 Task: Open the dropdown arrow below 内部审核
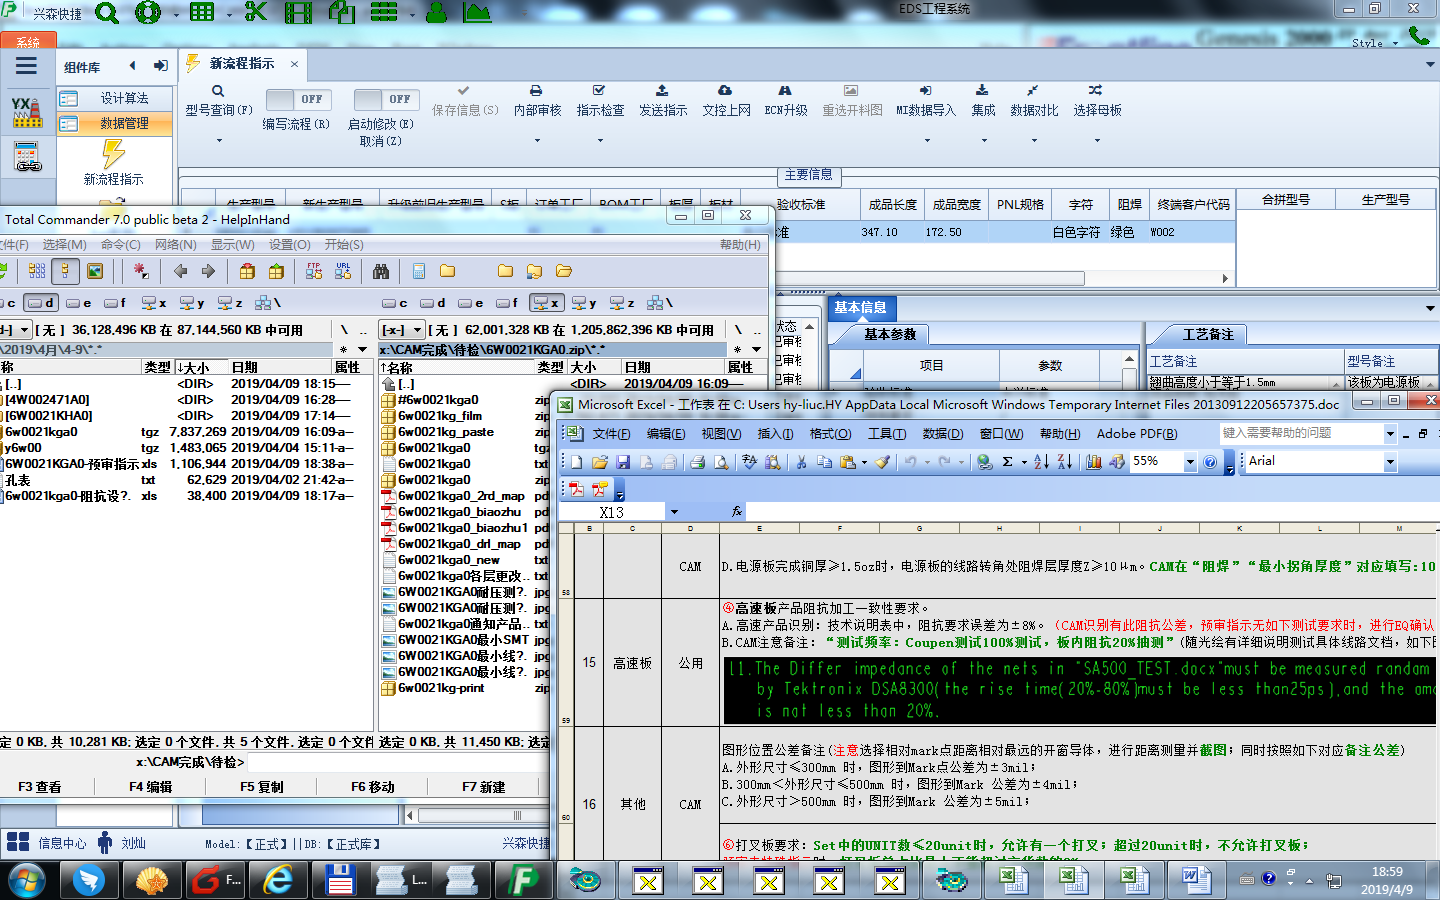tap(537, 141)
